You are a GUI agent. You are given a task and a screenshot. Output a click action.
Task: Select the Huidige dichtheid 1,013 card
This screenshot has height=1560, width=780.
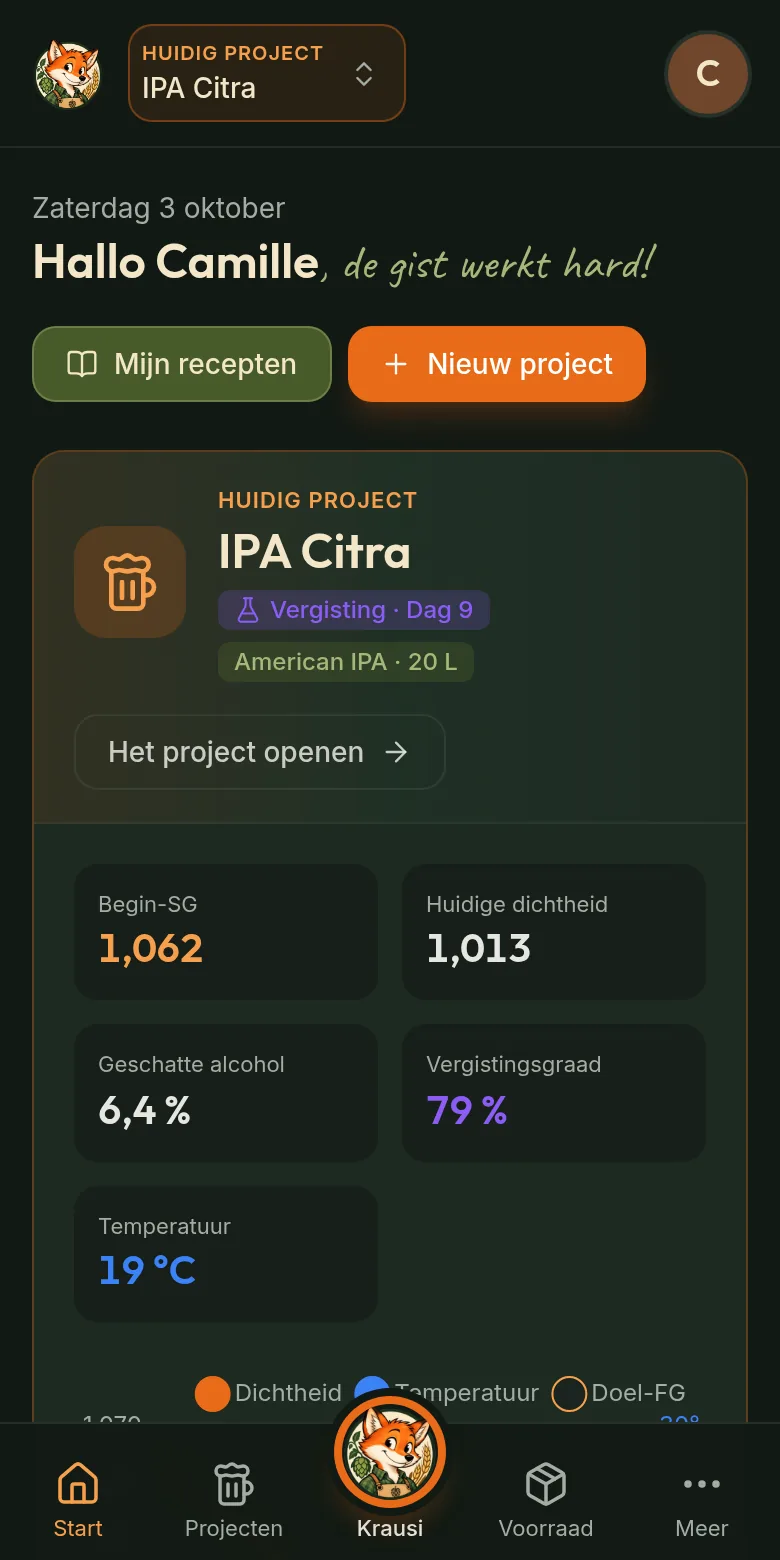pyautogui.click(x=554, y=932)
